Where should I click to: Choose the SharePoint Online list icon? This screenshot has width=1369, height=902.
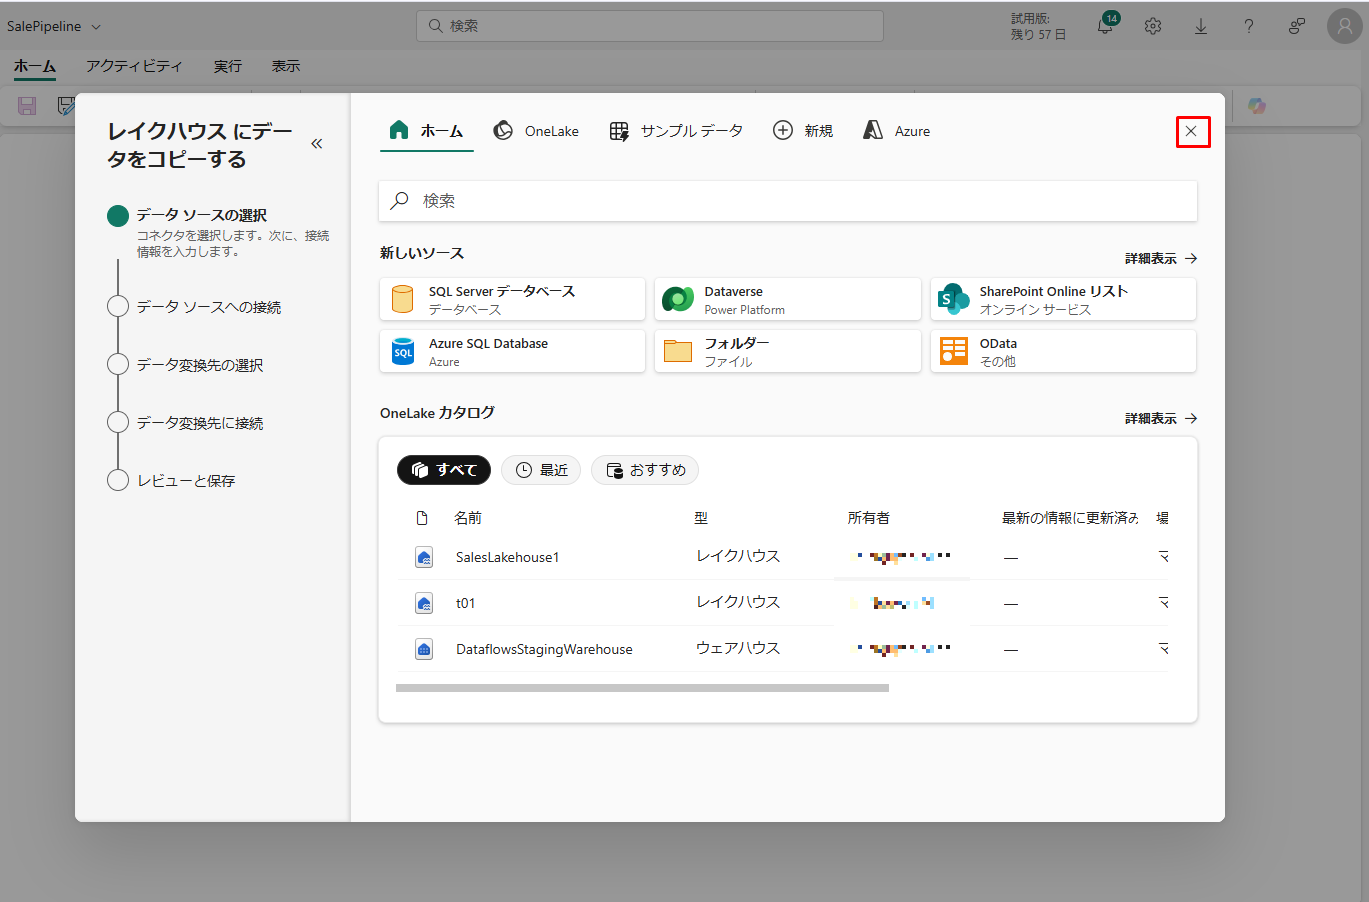(x=953, y=299)
